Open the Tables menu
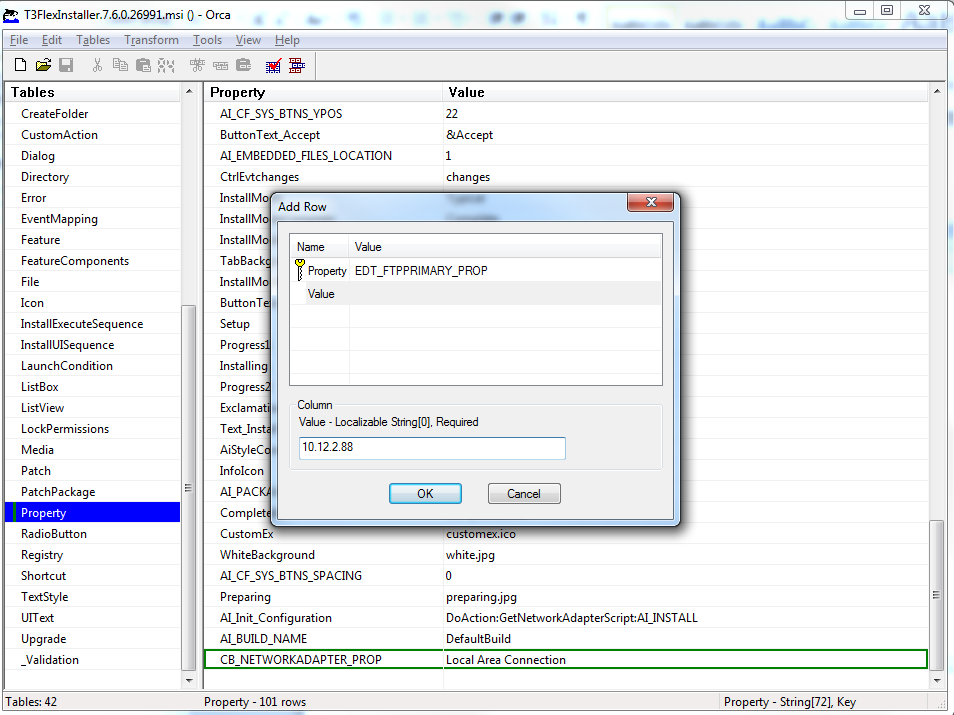Viewport: 954px width, 715px height. pos(93,40)
